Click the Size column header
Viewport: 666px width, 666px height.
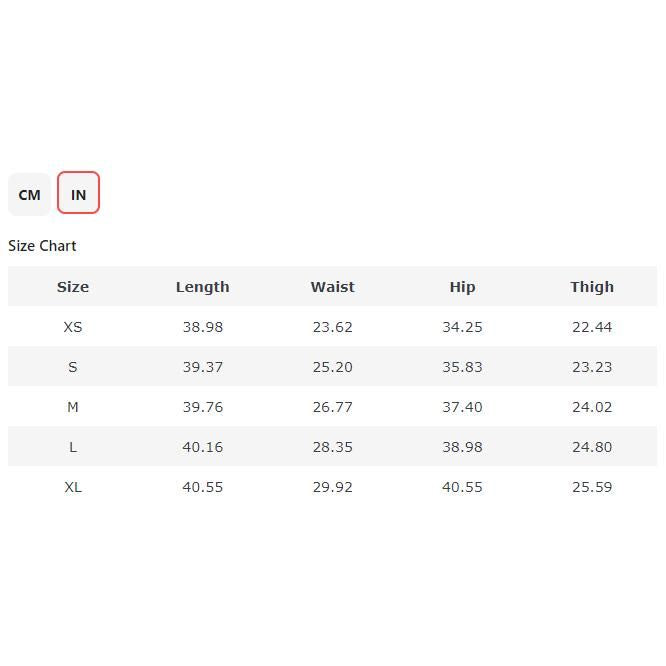[x=73, y=287]
